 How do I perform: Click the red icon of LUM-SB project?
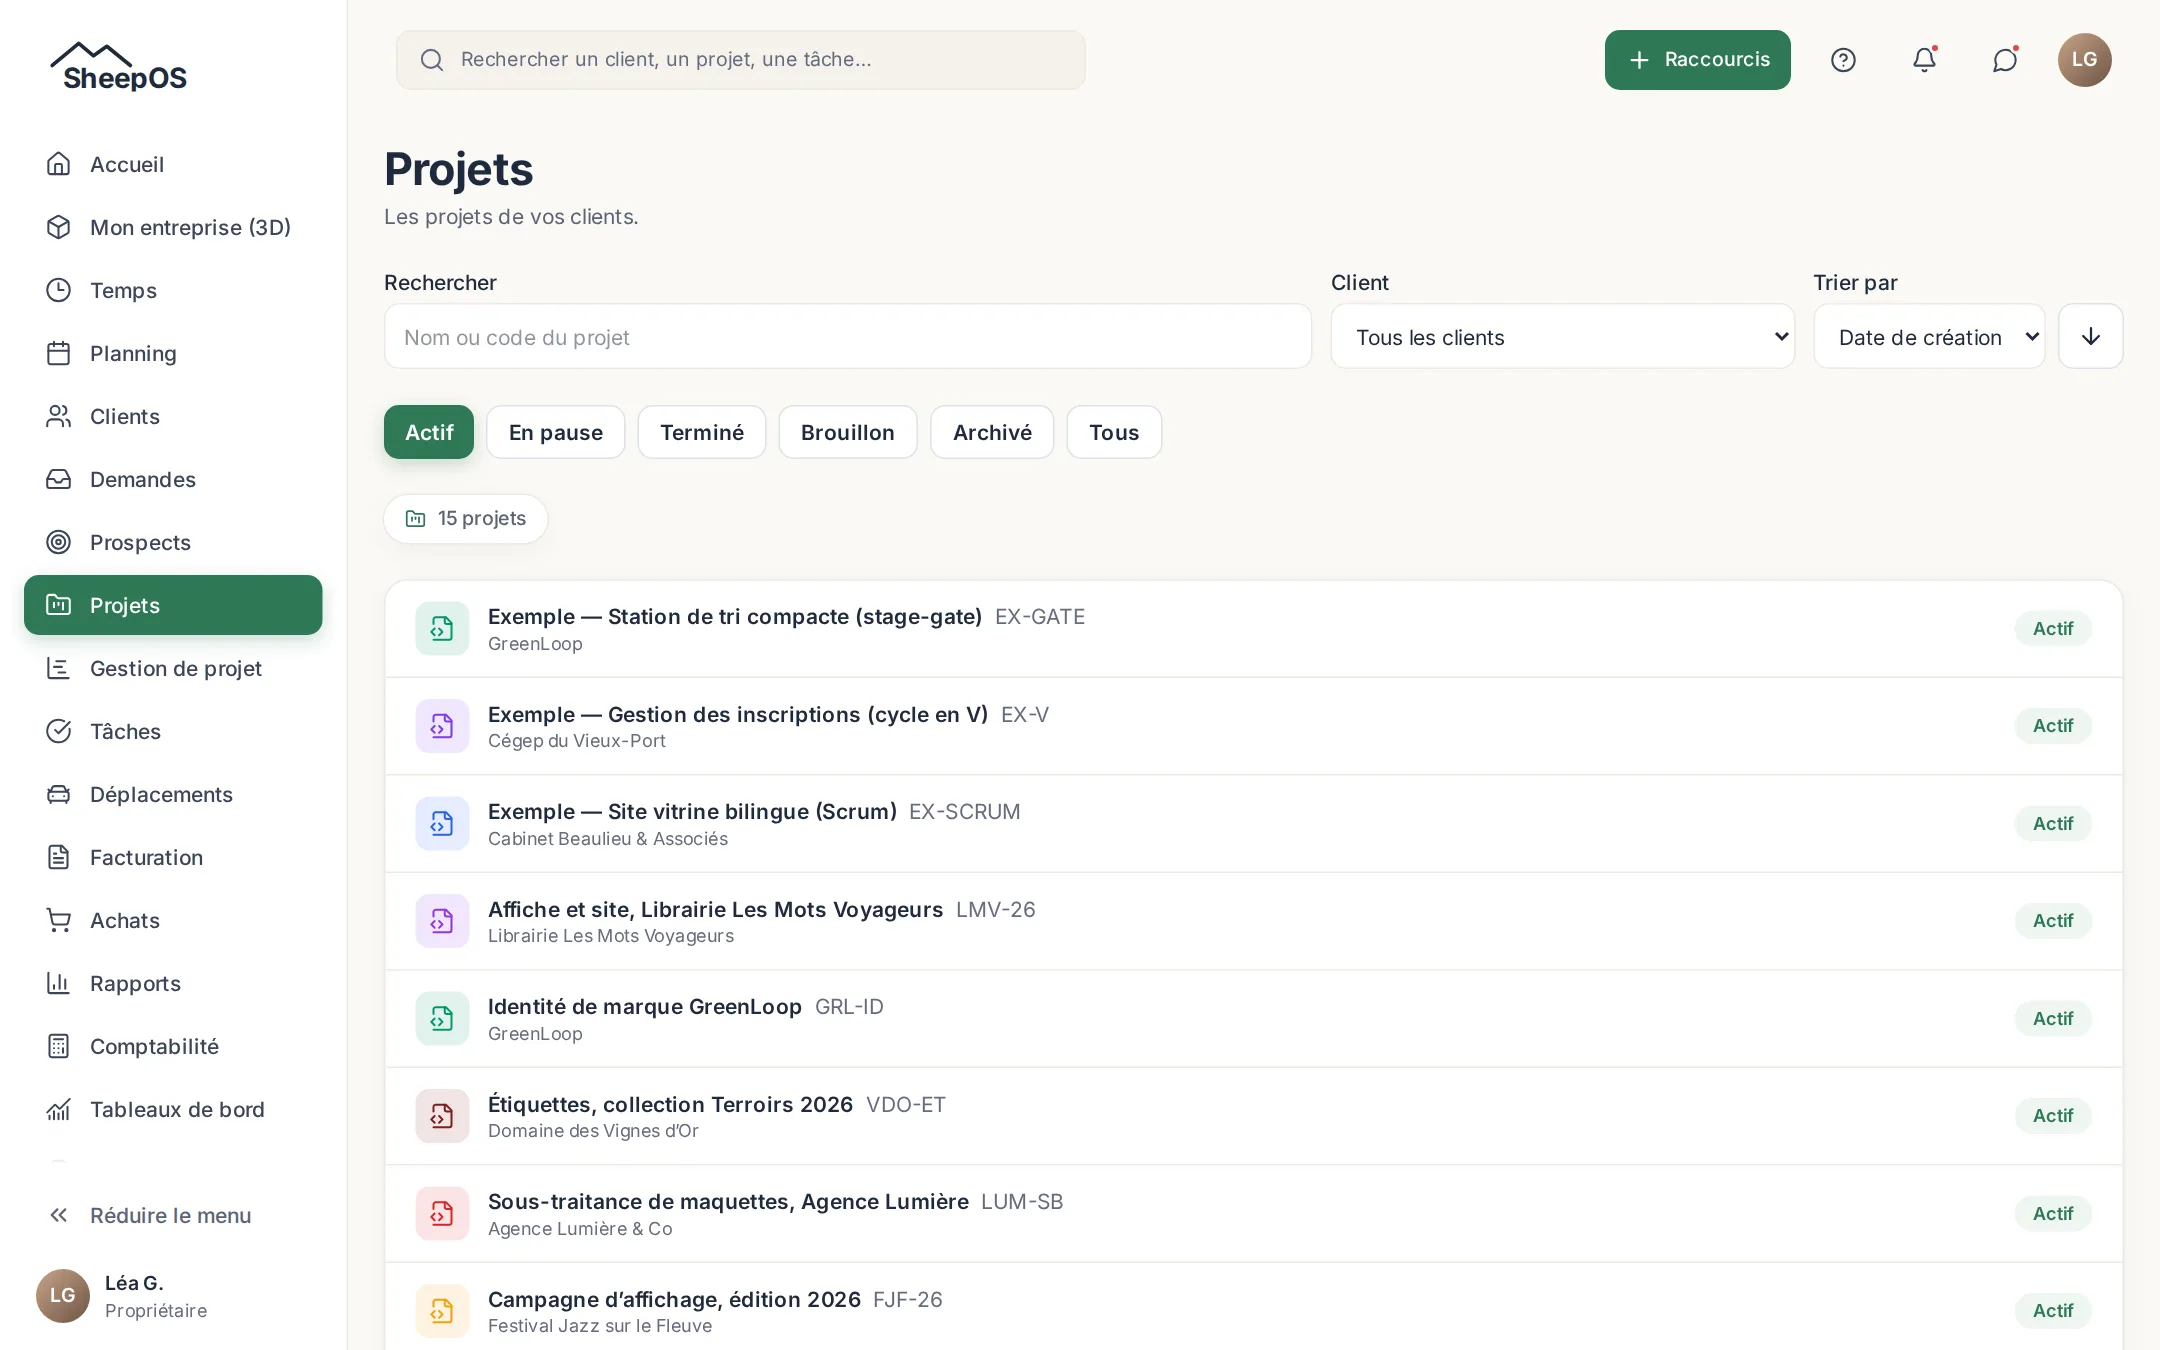click(x=442, y=1213)
